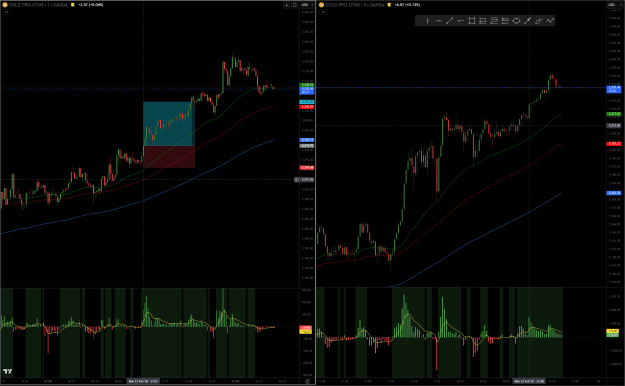The image size is (625, 386).
Task: Click the red stop-loss zone of the long position
Action: point(169,157)
